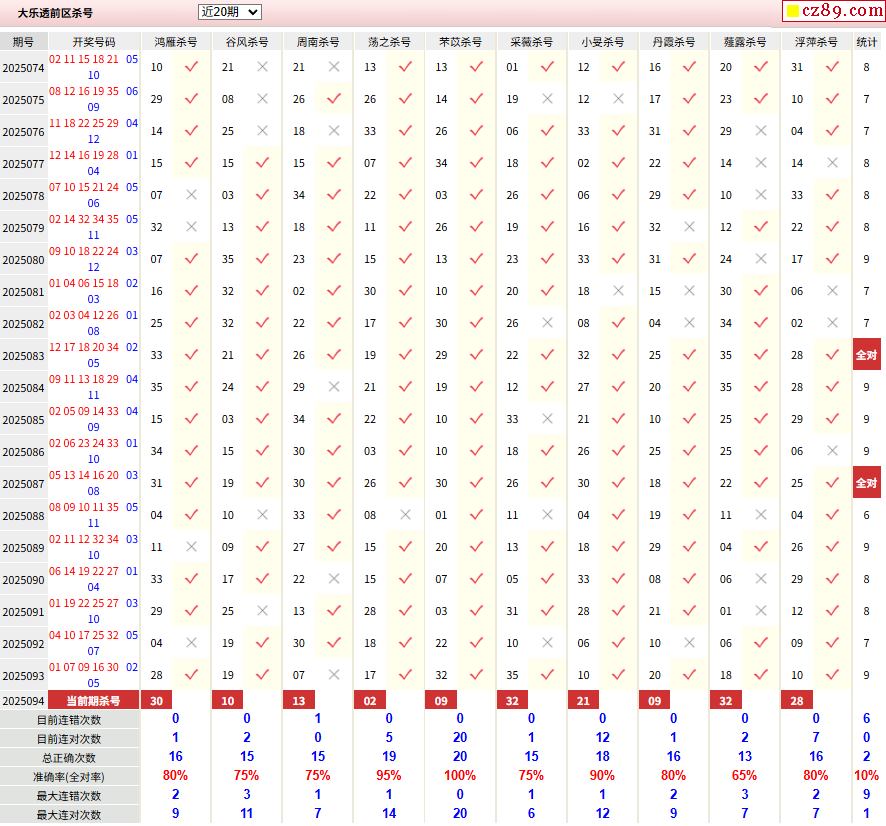886x826 pixels.
Task: Click current kill number 28 under 浮萍杀号
Action: coord(797,701)
